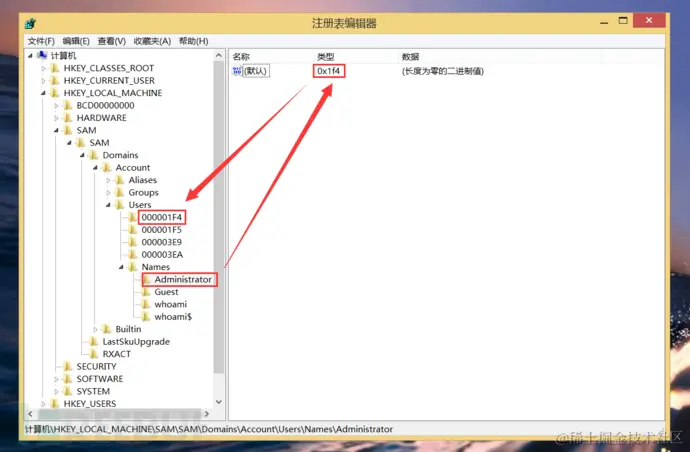Select the SYSTEM key label
The height and width of the screenshot is (452, 690).
[93, 391]
